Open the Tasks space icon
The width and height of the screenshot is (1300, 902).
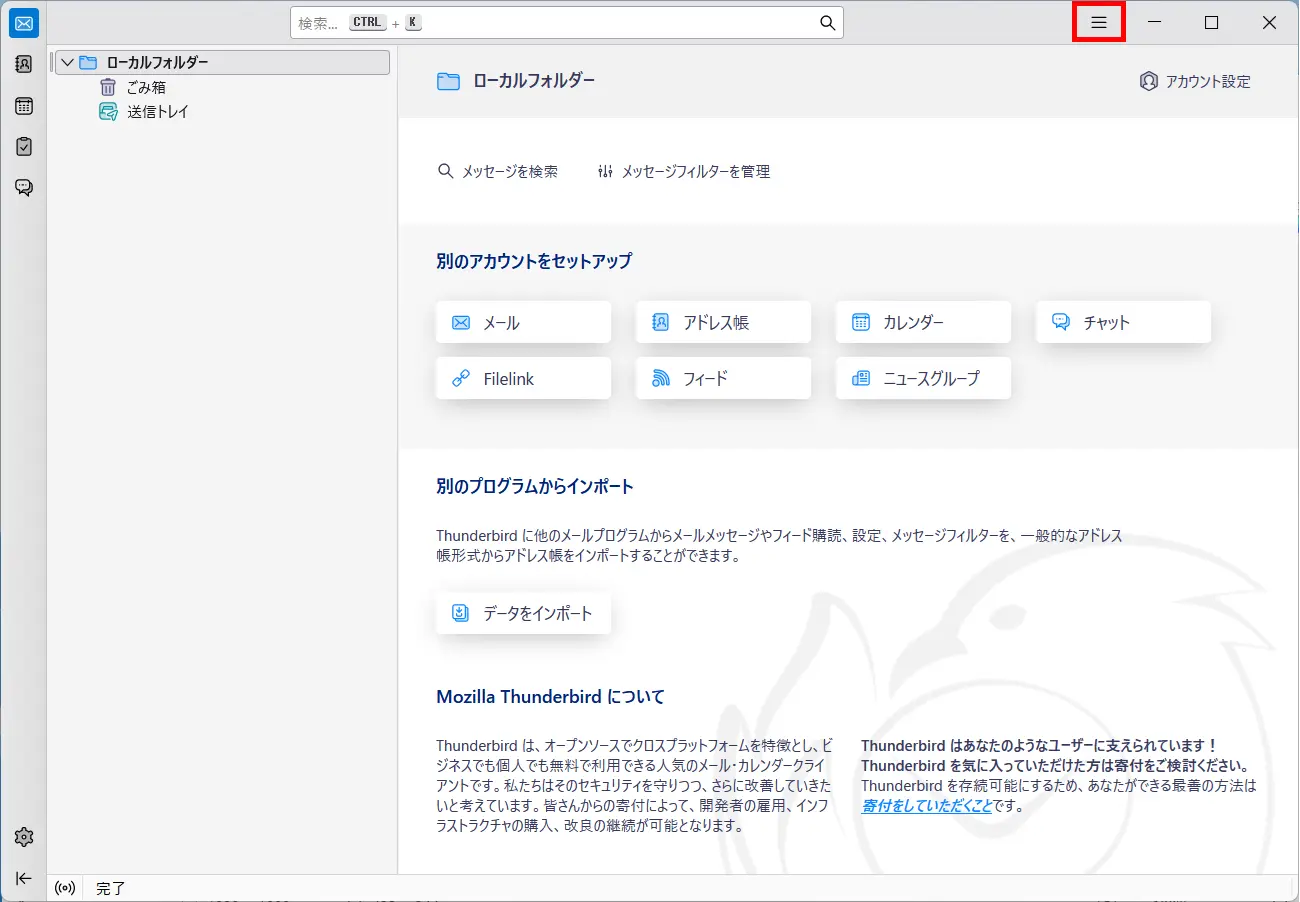coord(24,147)
